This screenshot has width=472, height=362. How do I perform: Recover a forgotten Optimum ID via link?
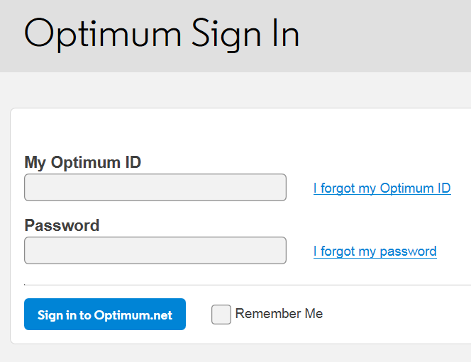click(x=382, y=188)
